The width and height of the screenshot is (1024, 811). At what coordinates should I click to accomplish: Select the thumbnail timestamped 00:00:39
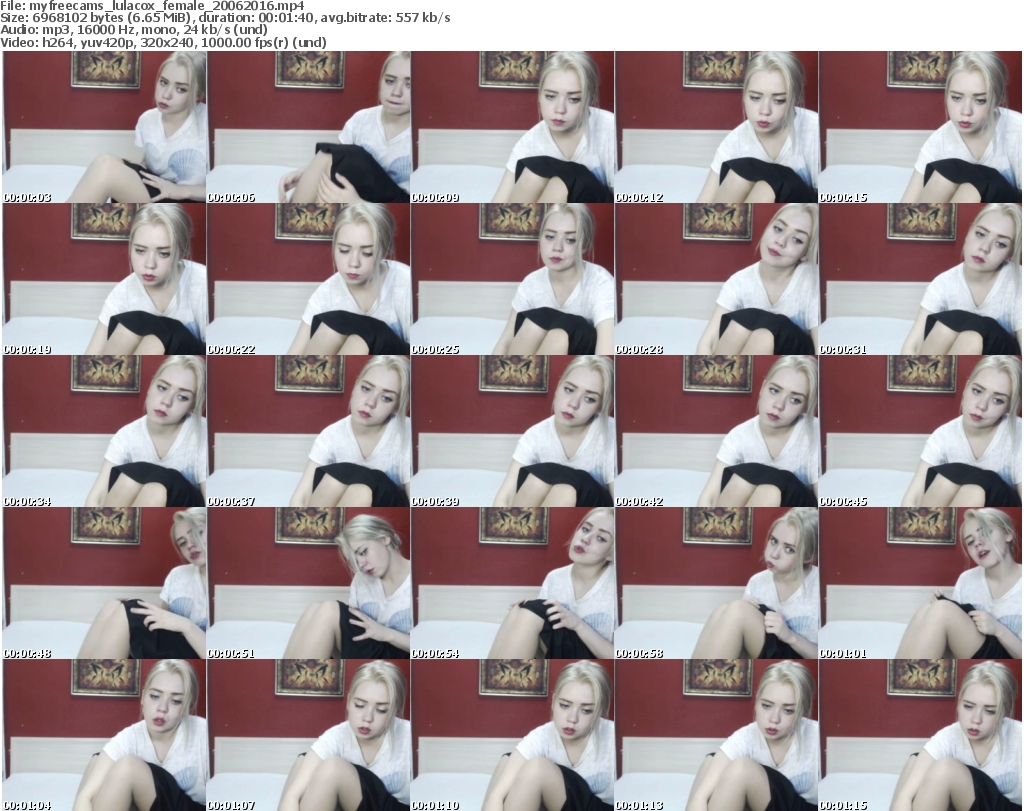[x=513, y=432]
